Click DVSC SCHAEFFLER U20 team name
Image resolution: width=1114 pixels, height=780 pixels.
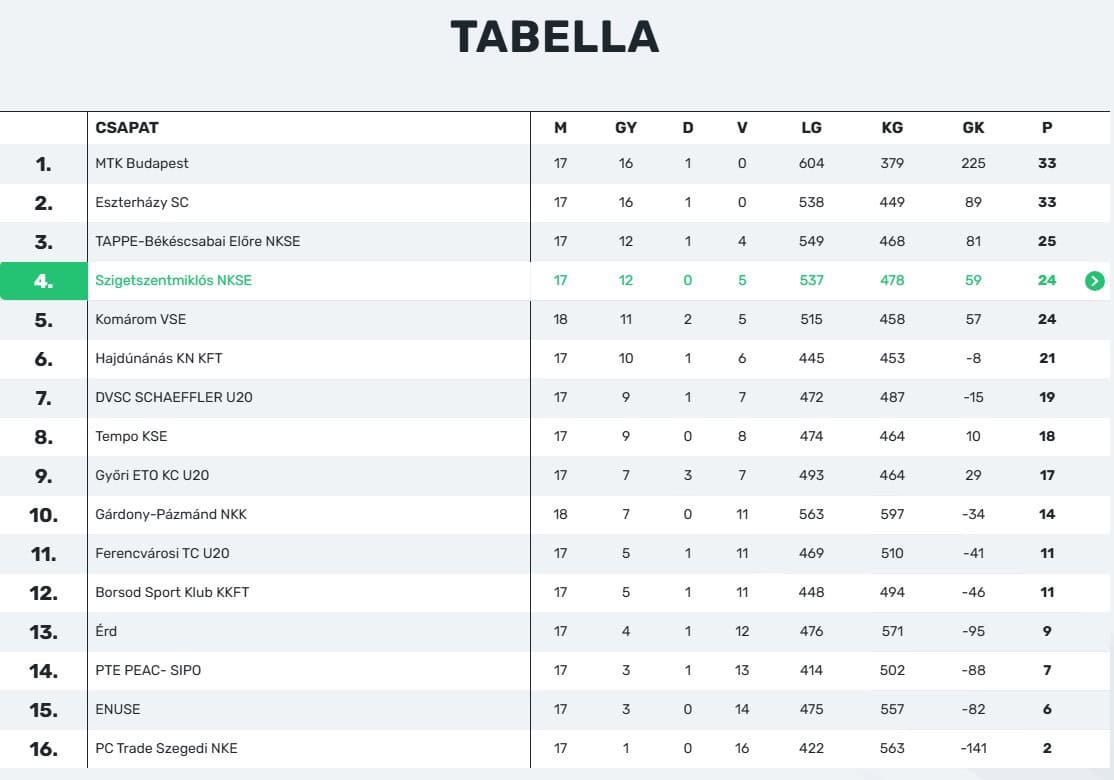174,397
